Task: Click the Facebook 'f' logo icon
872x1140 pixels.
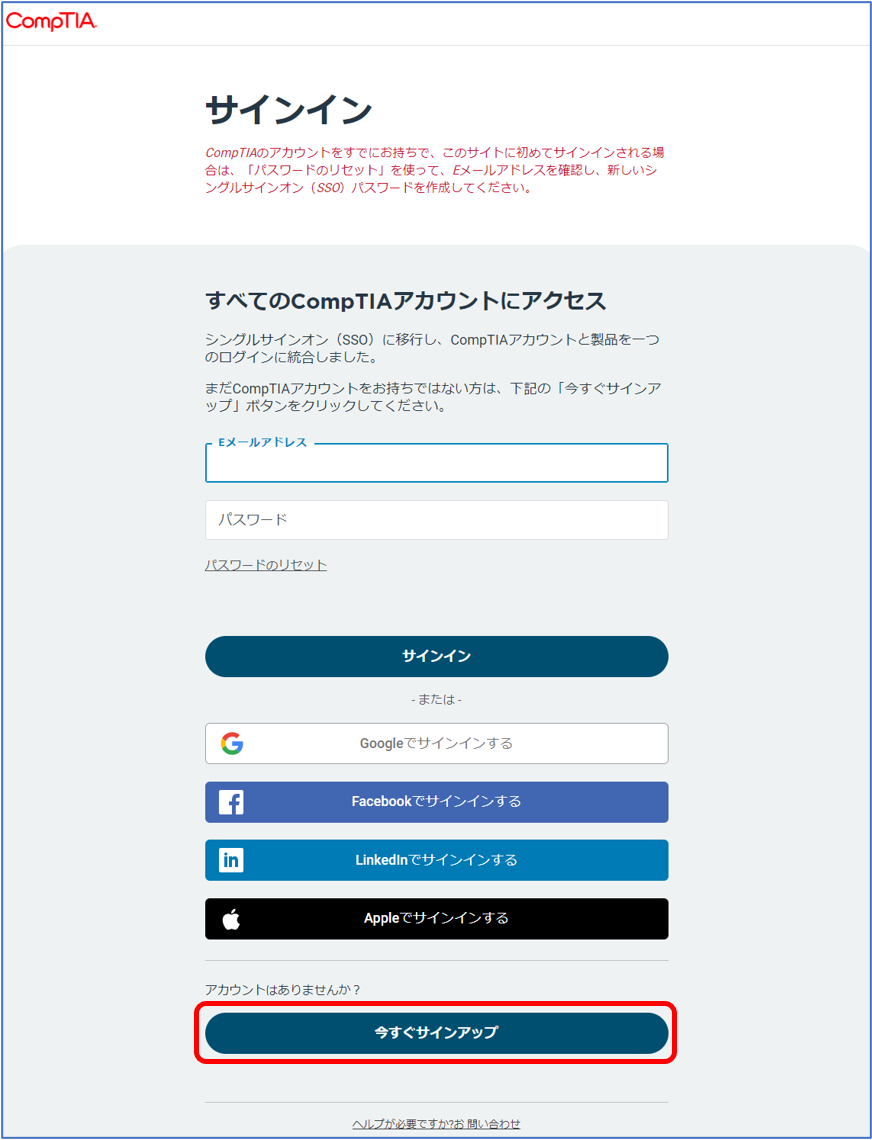Action: point(231,802)
